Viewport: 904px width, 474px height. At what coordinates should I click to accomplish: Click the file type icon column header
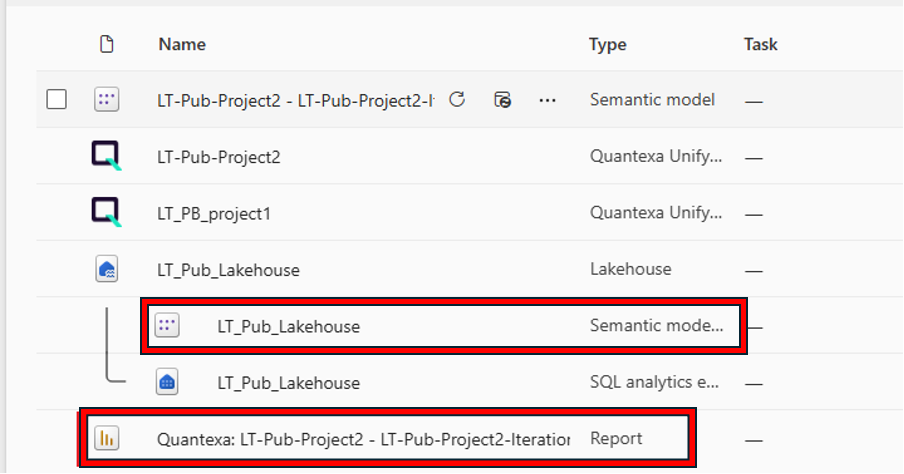coord(106,44)
